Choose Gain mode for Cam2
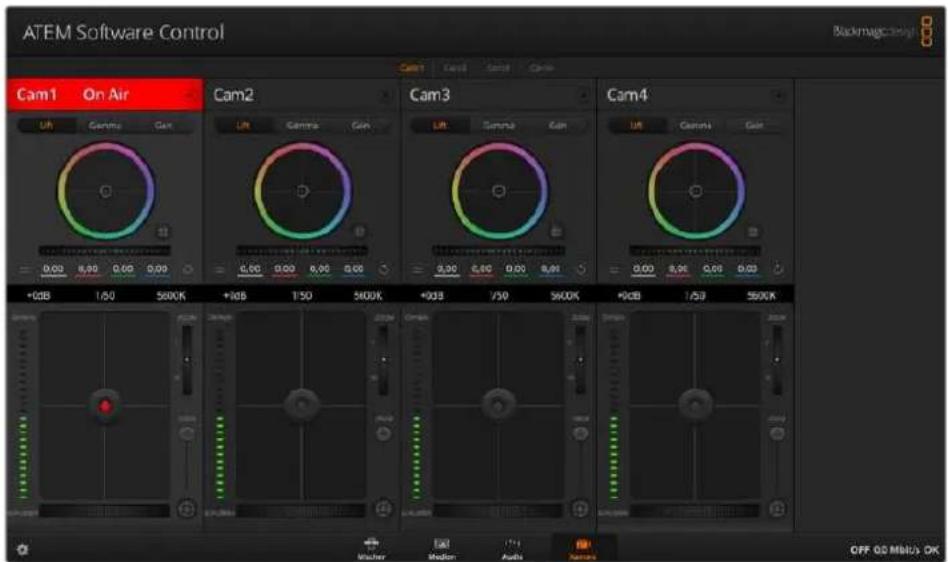The width and height of the screenshot is (948, 562). point(360,125)
